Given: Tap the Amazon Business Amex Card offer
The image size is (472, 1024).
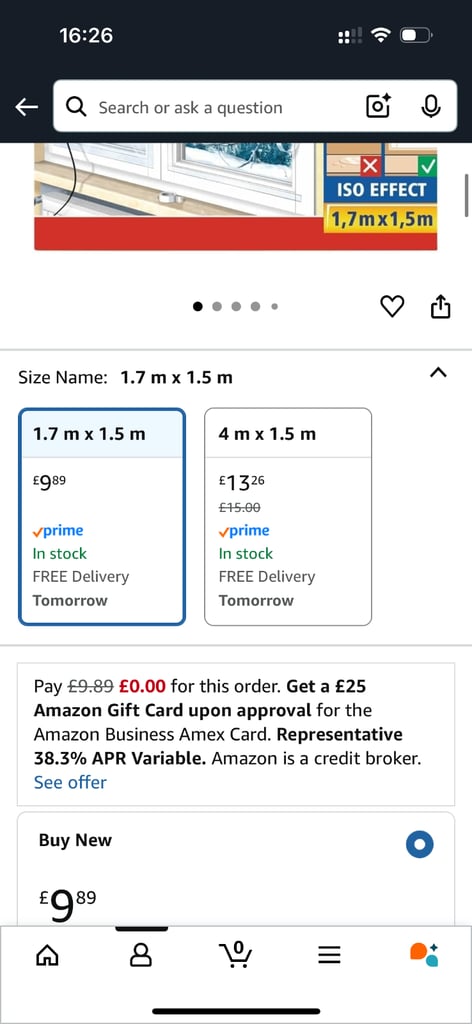Looking at the screenshot, I should pos(236,734).
